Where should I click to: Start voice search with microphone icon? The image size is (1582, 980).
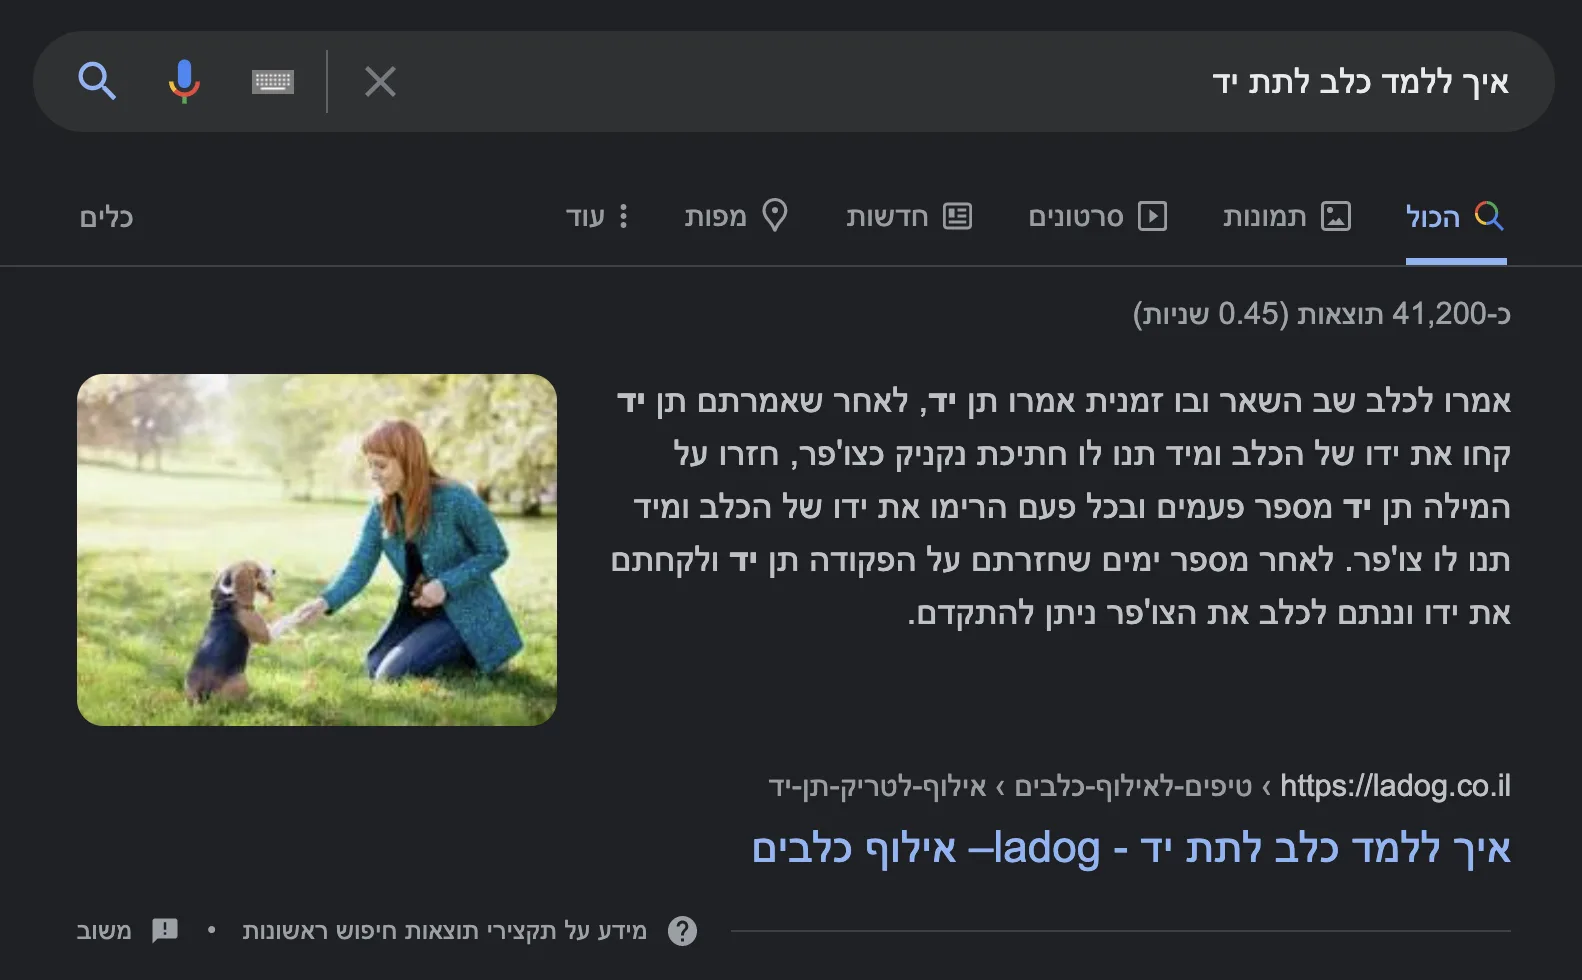tap(184, 81)
